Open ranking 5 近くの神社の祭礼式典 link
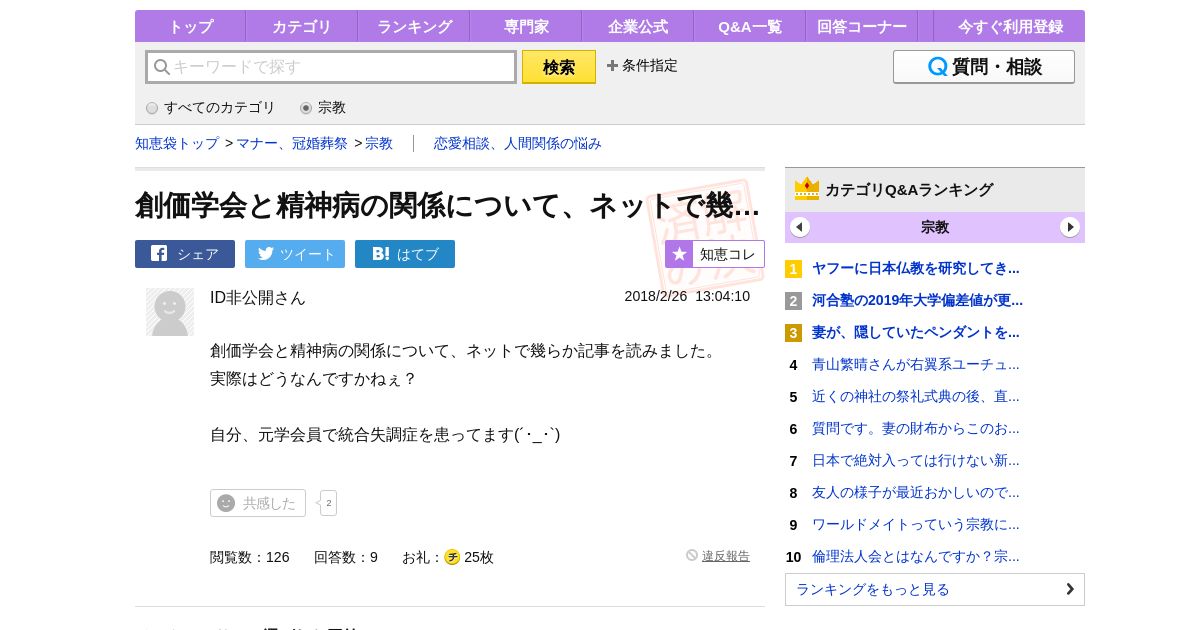The width and height of the screenshot is (1200, 630). (x=916, y=396)
